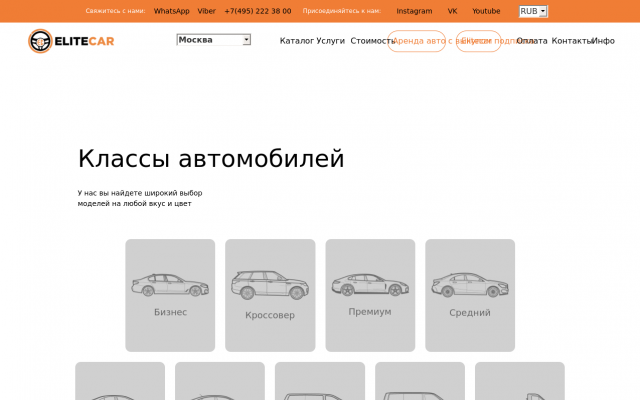
Task: Click the sedan icon above Средний
Action: pos(470,285)
